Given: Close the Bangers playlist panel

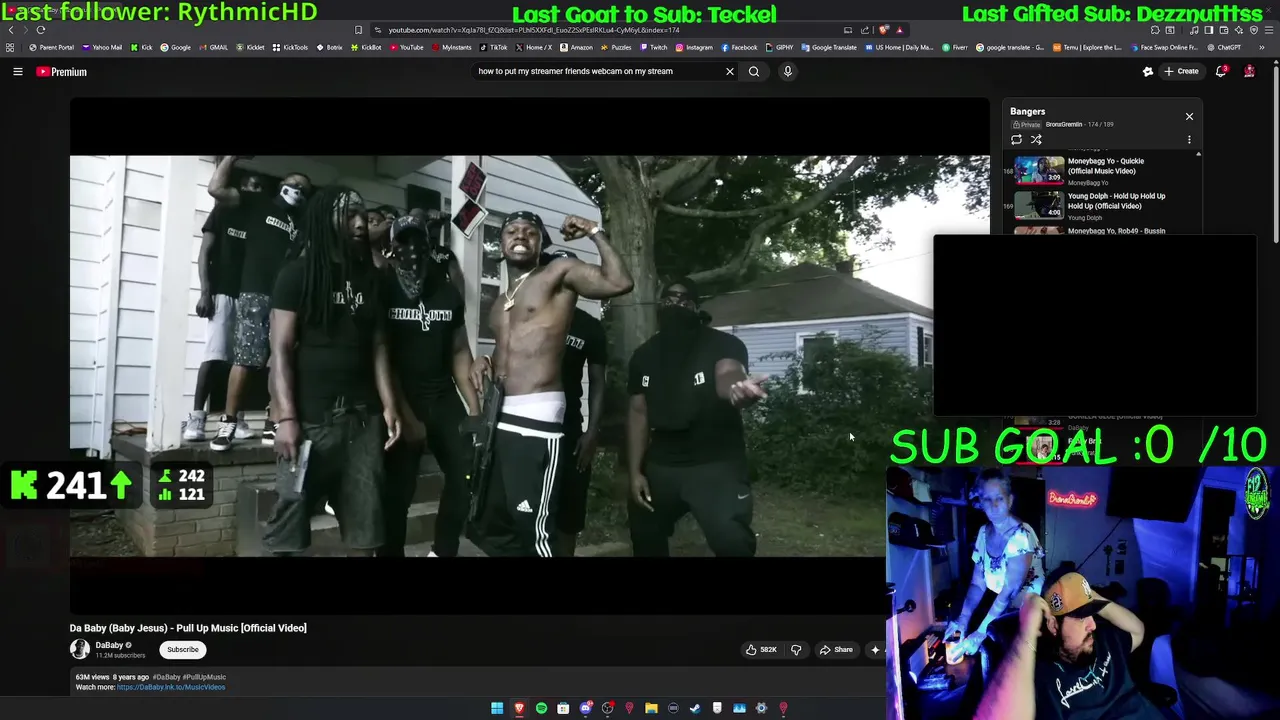Looking at the screenshot, I should tap(1189, 117).
